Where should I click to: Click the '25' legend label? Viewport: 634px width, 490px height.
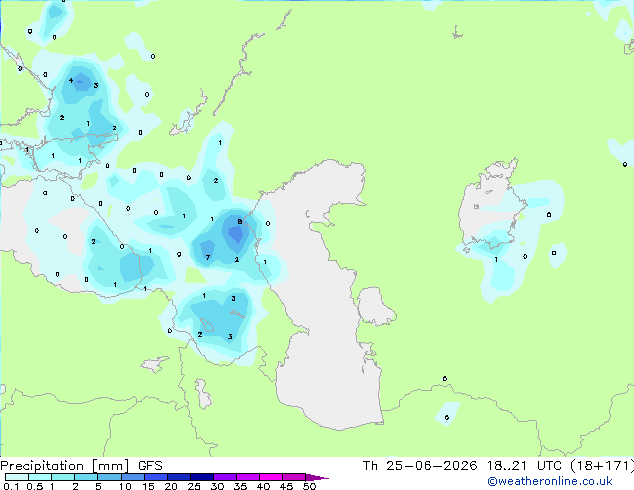[194, 486]
